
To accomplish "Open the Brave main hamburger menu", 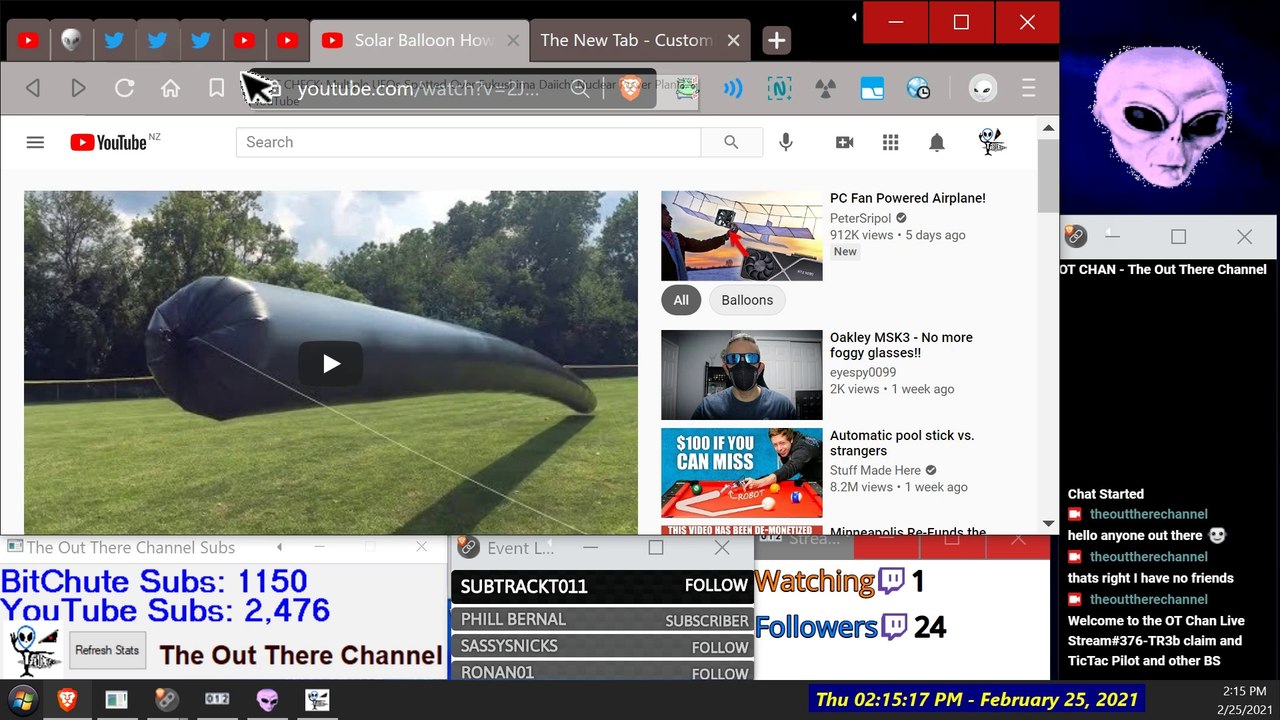I will (1028, 89).
